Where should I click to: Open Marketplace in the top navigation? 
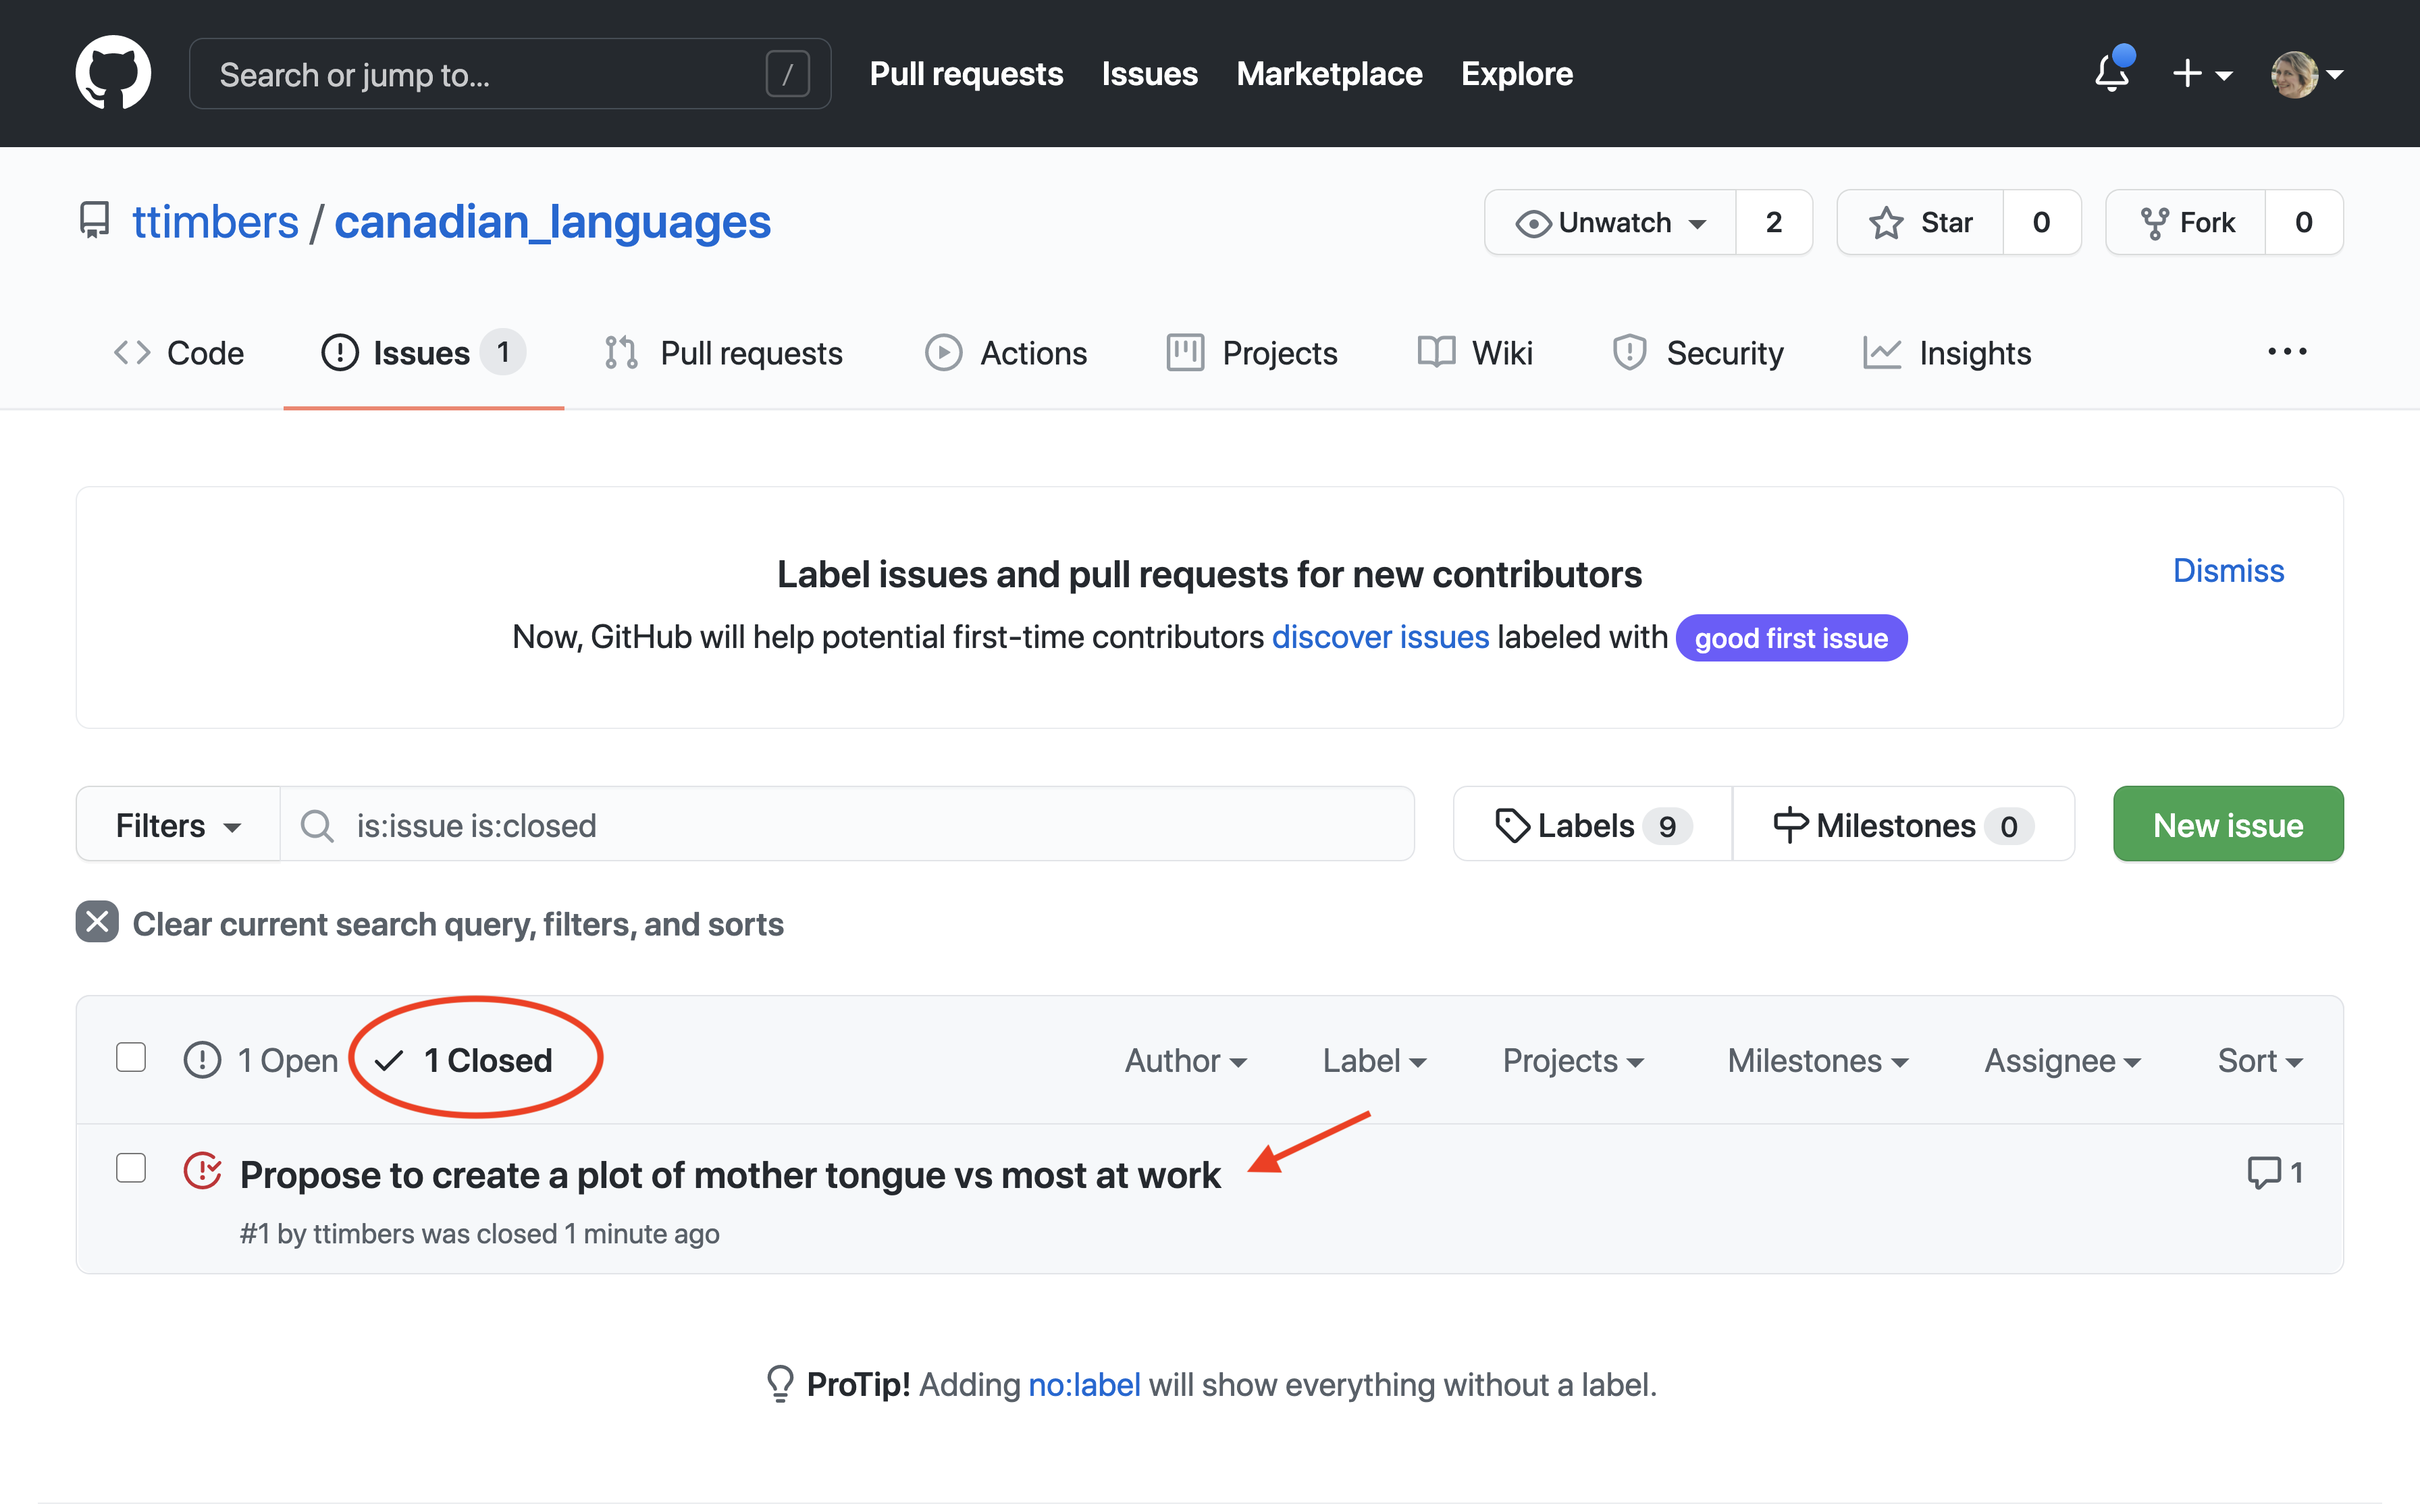[1329, 74]
